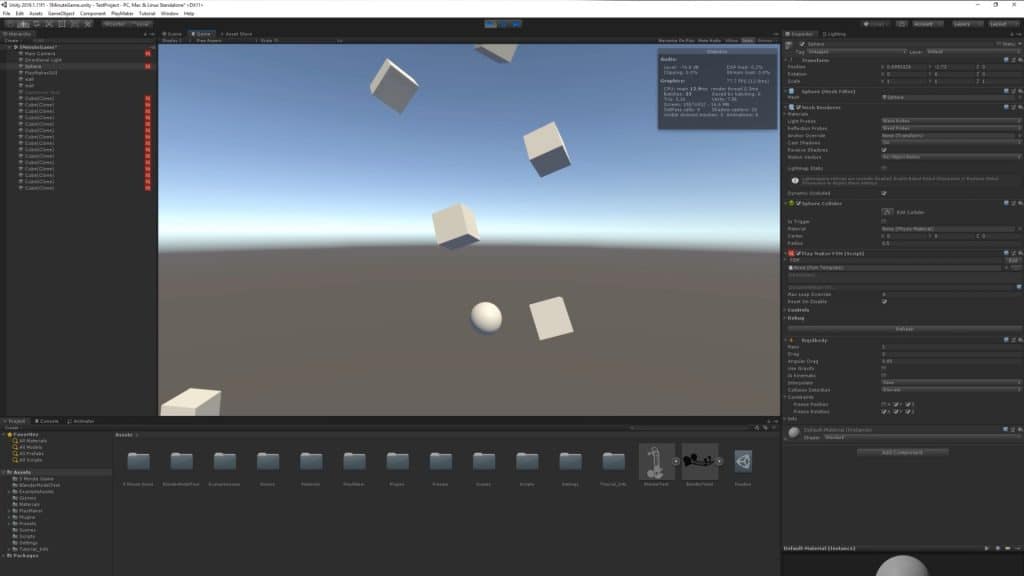The width and height of the screenshot is (1024, 576).
Task: Toggle the Mesh Renderer enabled checkbox
Action: 798,107
